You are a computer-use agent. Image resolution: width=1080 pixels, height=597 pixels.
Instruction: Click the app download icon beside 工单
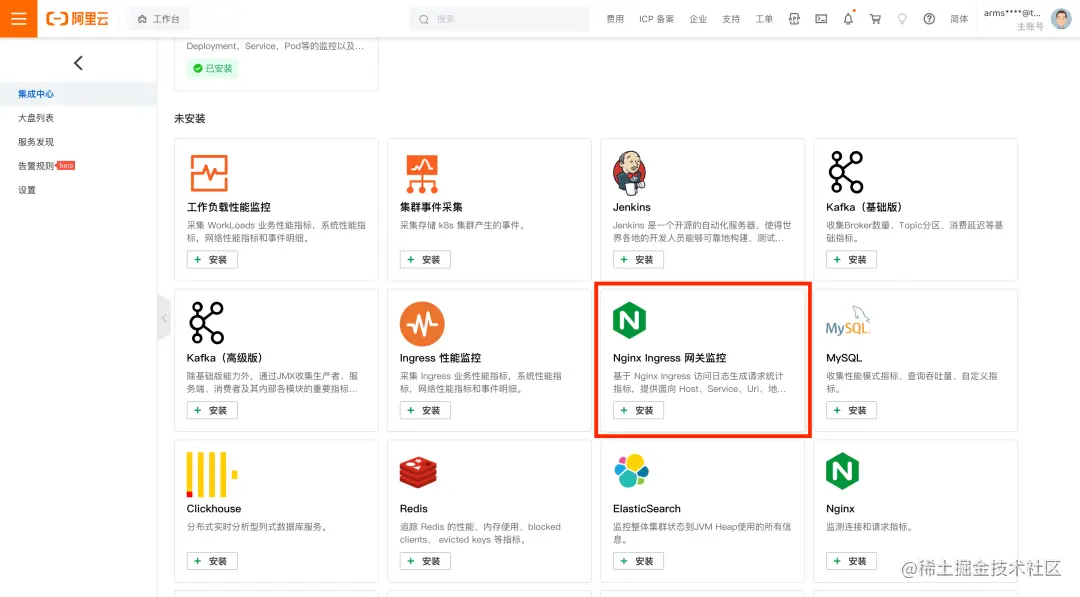click(x=794, y=19)
